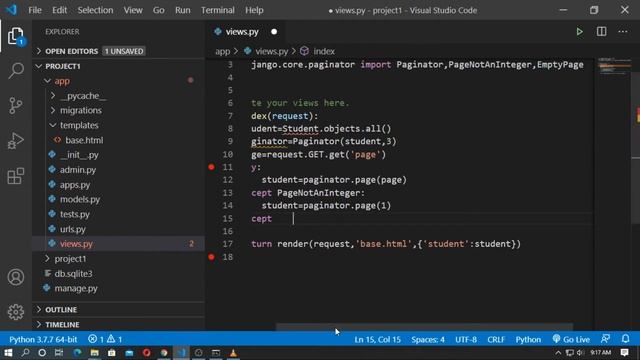Expand the Open Editors section
The height and width of the screenshot is (360, 640).
click(118, 51)
